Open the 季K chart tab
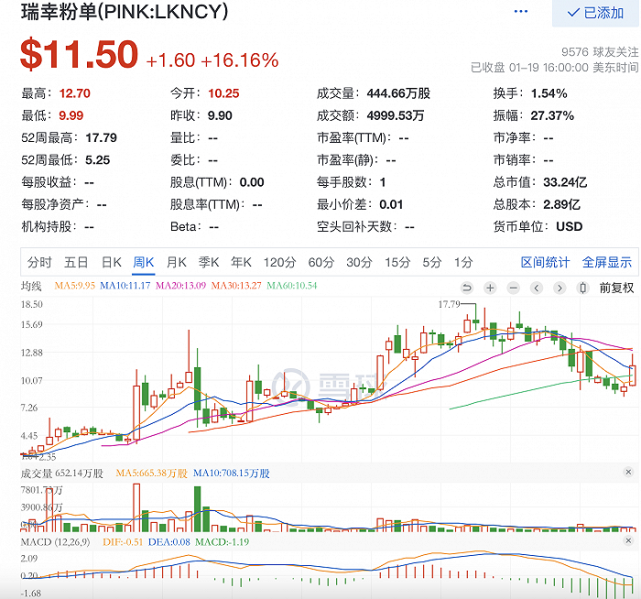 point(208,262)
